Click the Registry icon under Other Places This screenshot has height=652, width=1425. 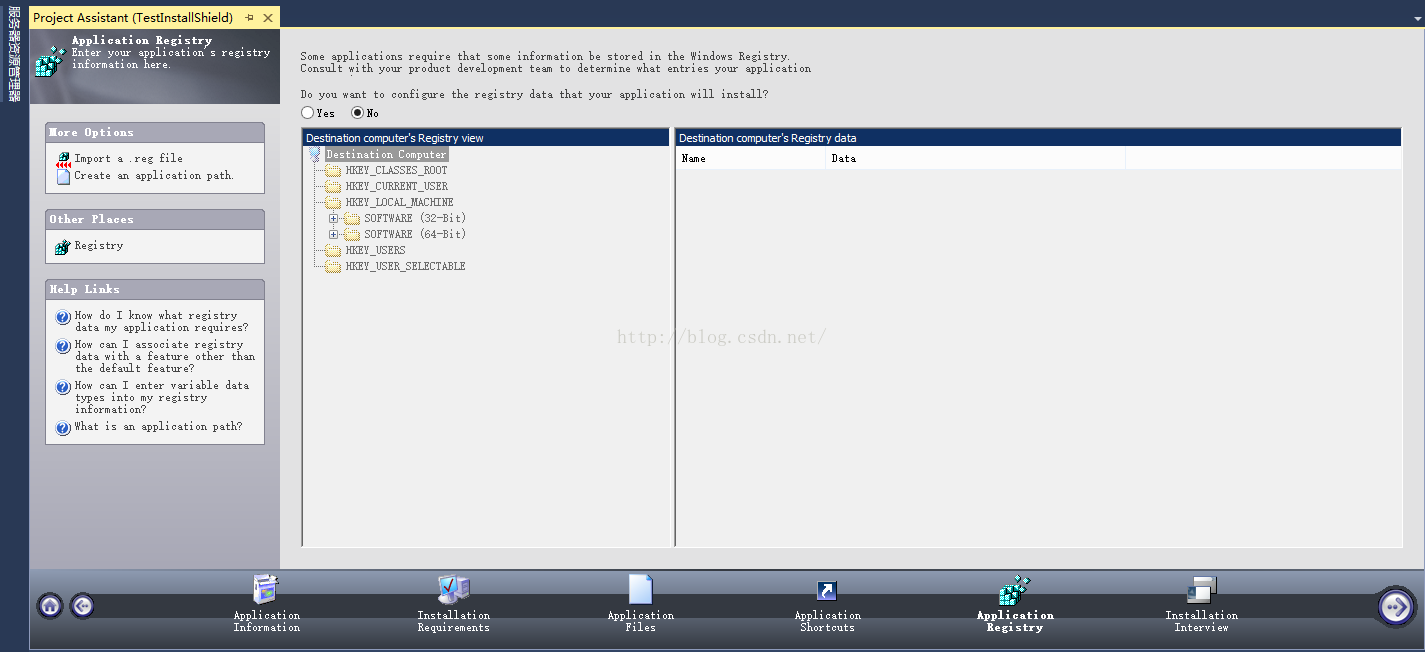63,246
